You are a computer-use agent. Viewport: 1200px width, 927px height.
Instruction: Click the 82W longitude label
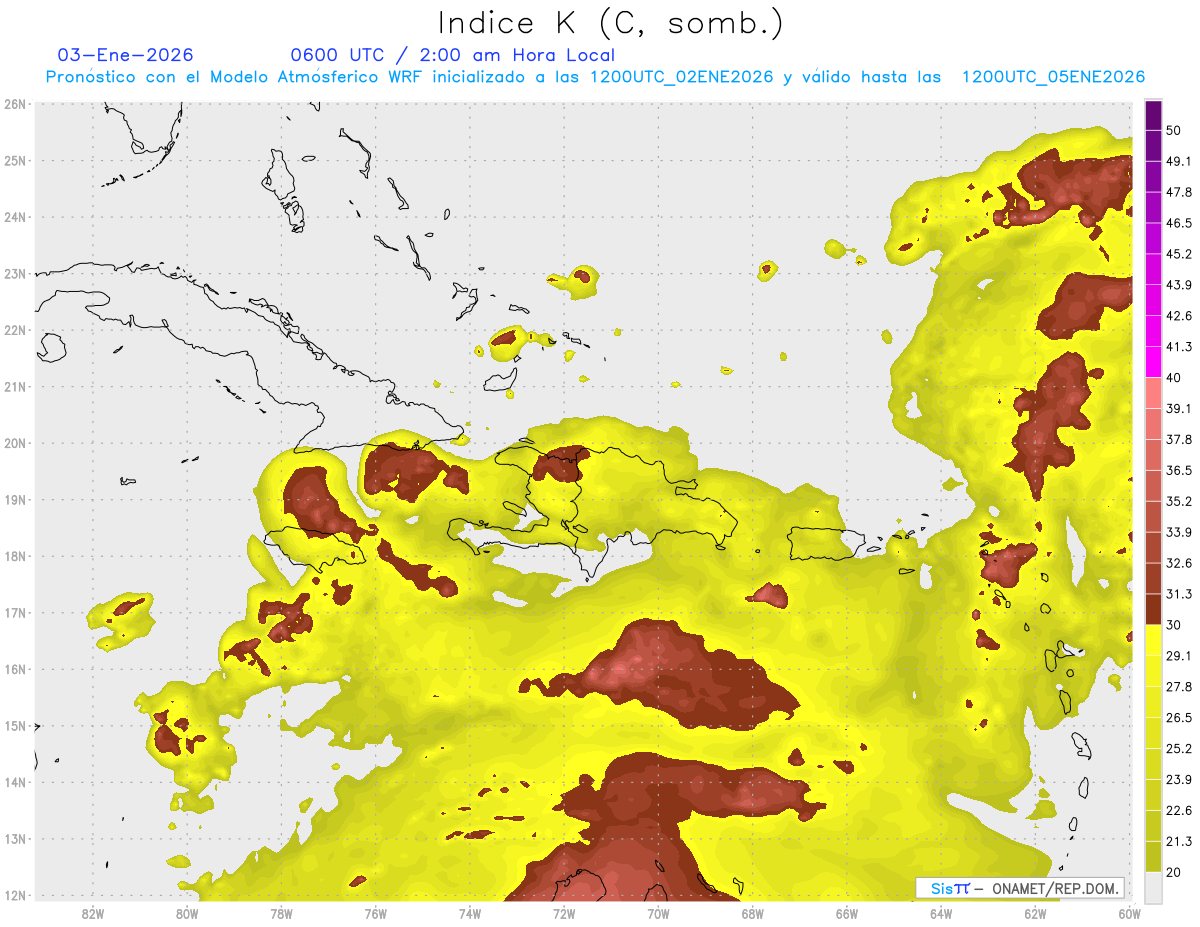coord(92,913)
